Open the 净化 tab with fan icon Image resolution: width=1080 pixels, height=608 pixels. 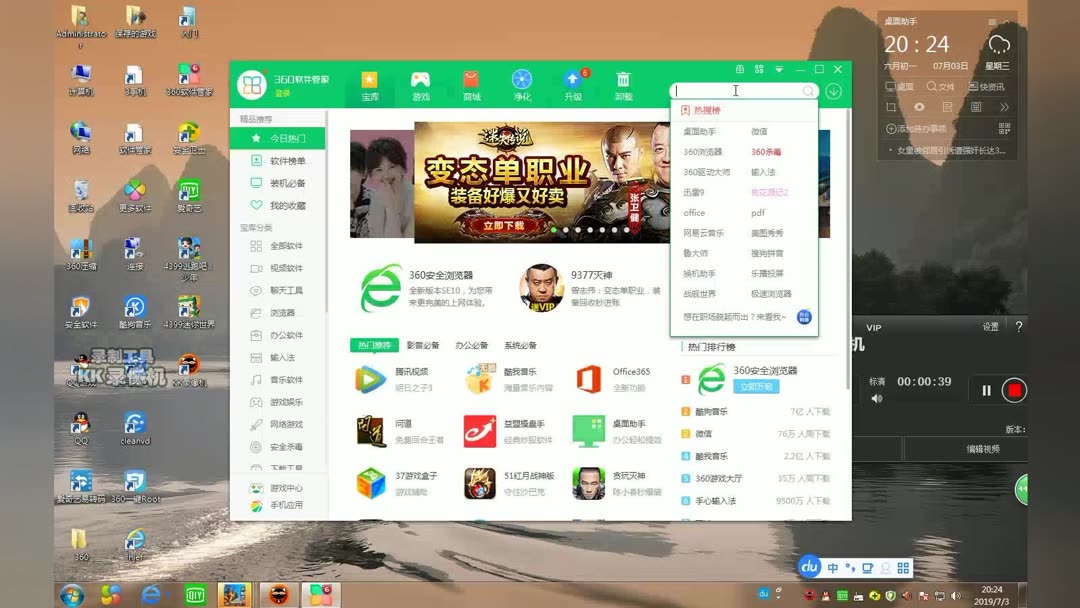522,86
